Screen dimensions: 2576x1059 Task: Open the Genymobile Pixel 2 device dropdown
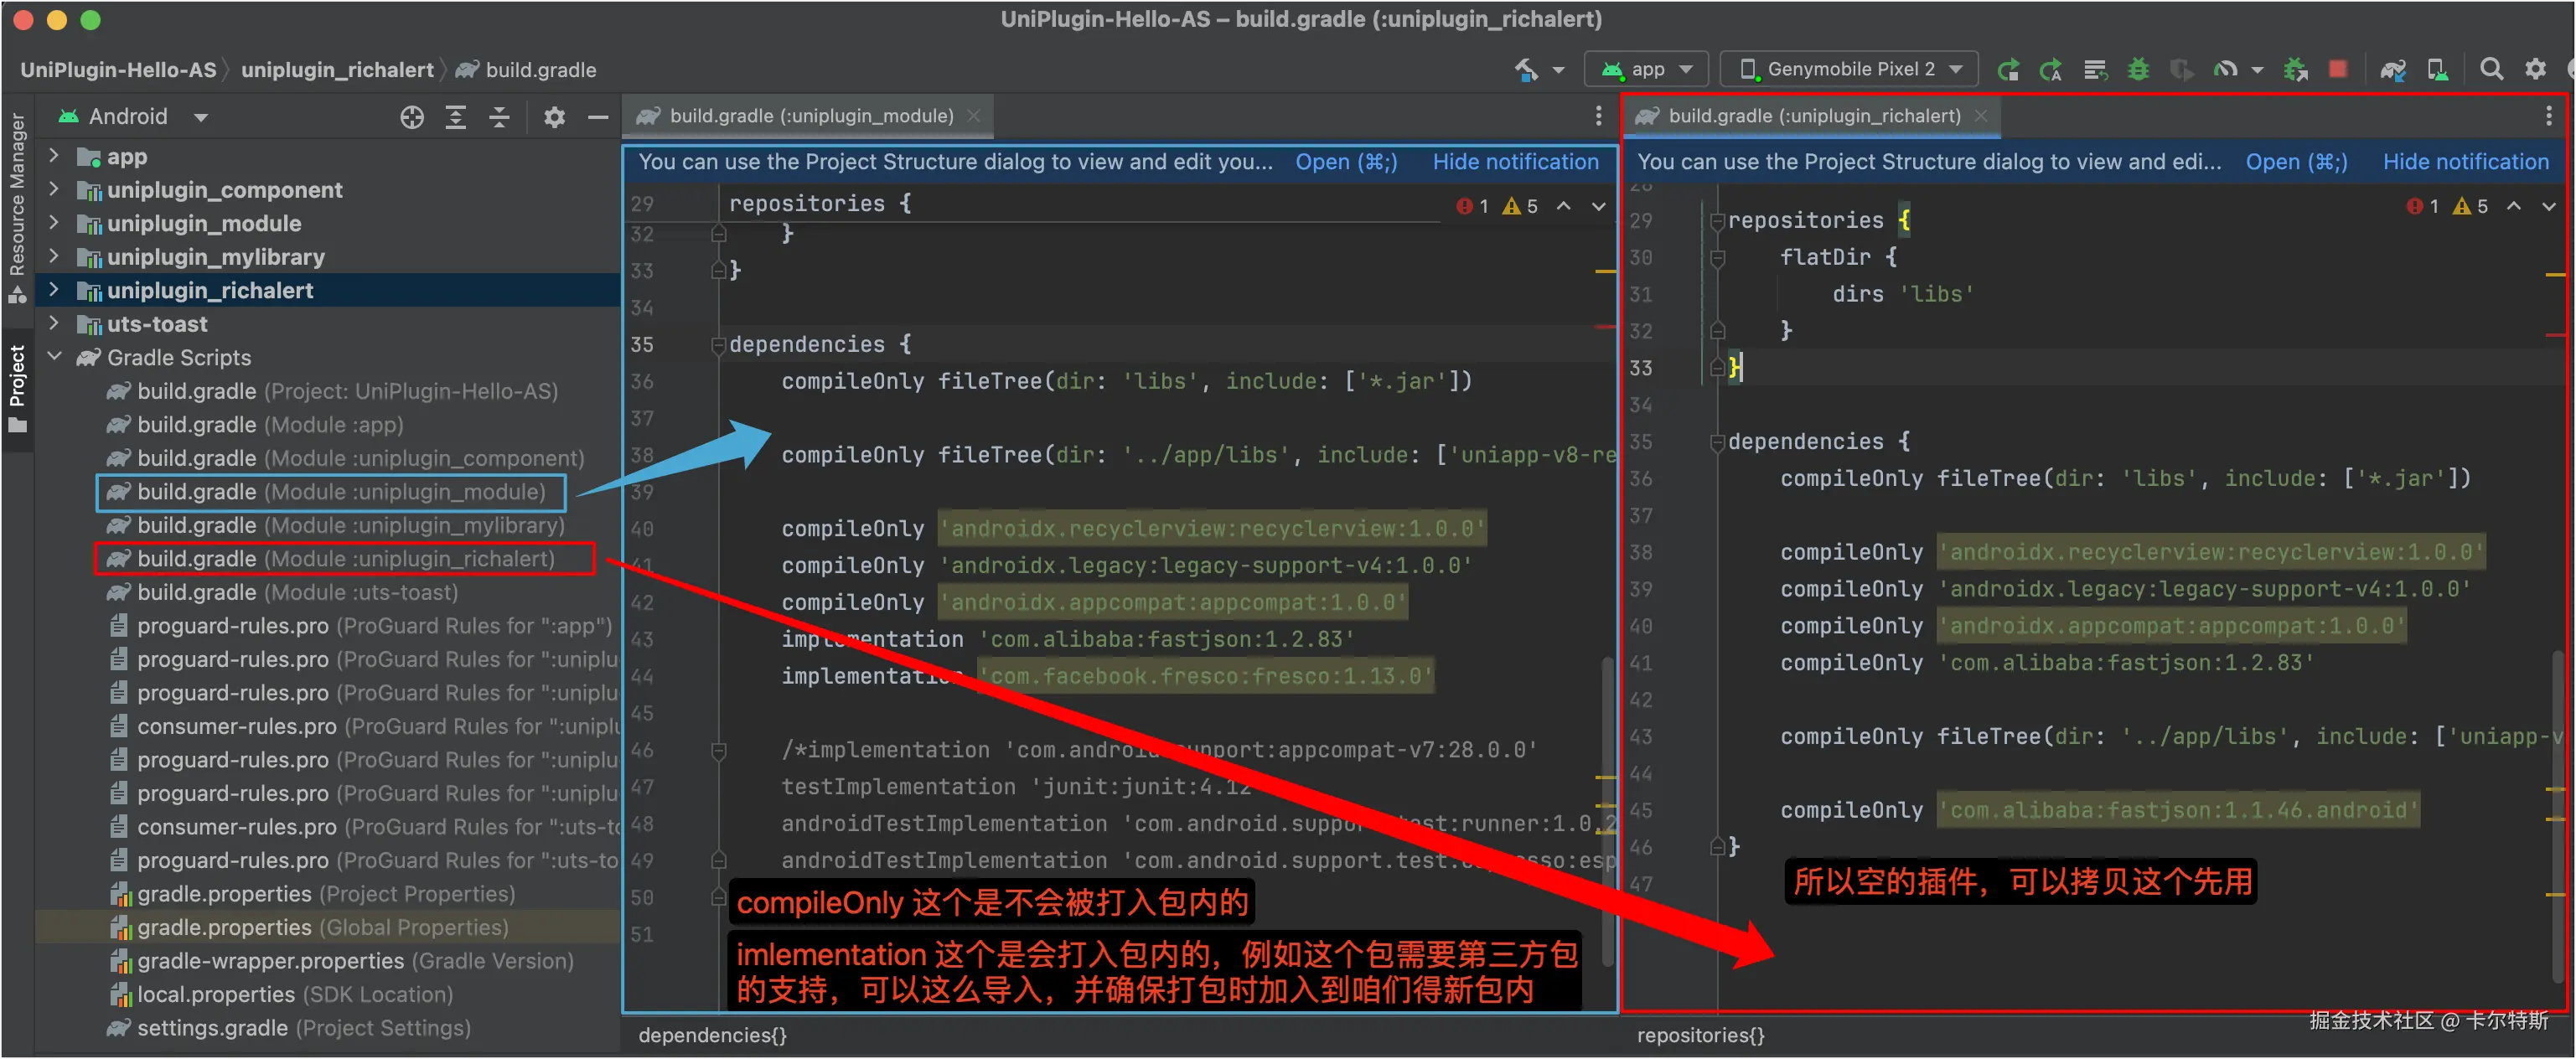[1849, 69]
